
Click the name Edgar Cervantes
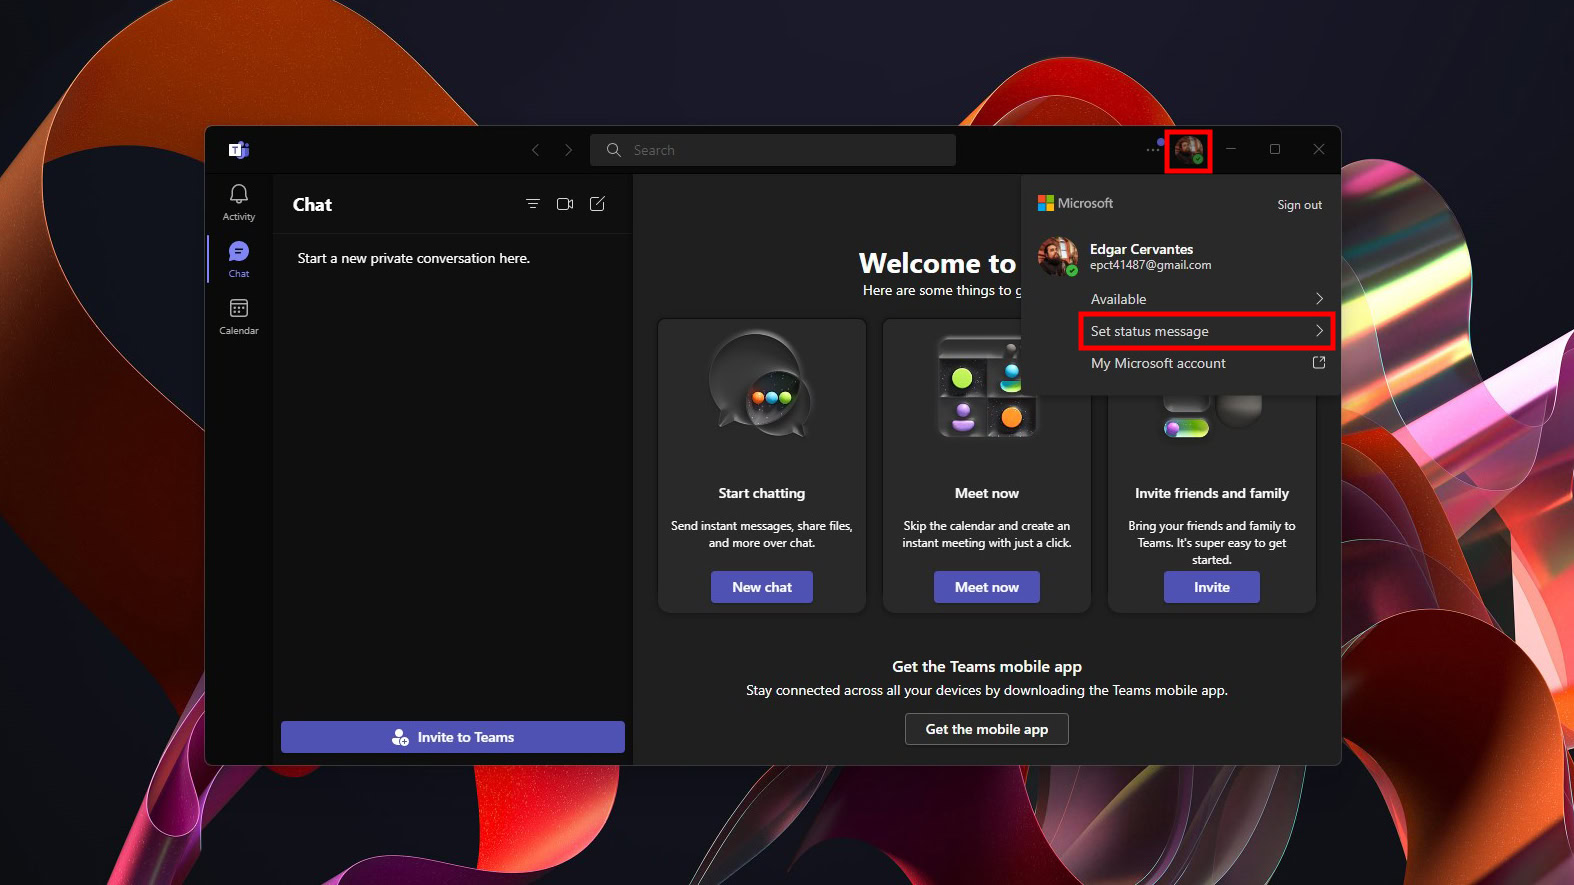[1141, 249]
